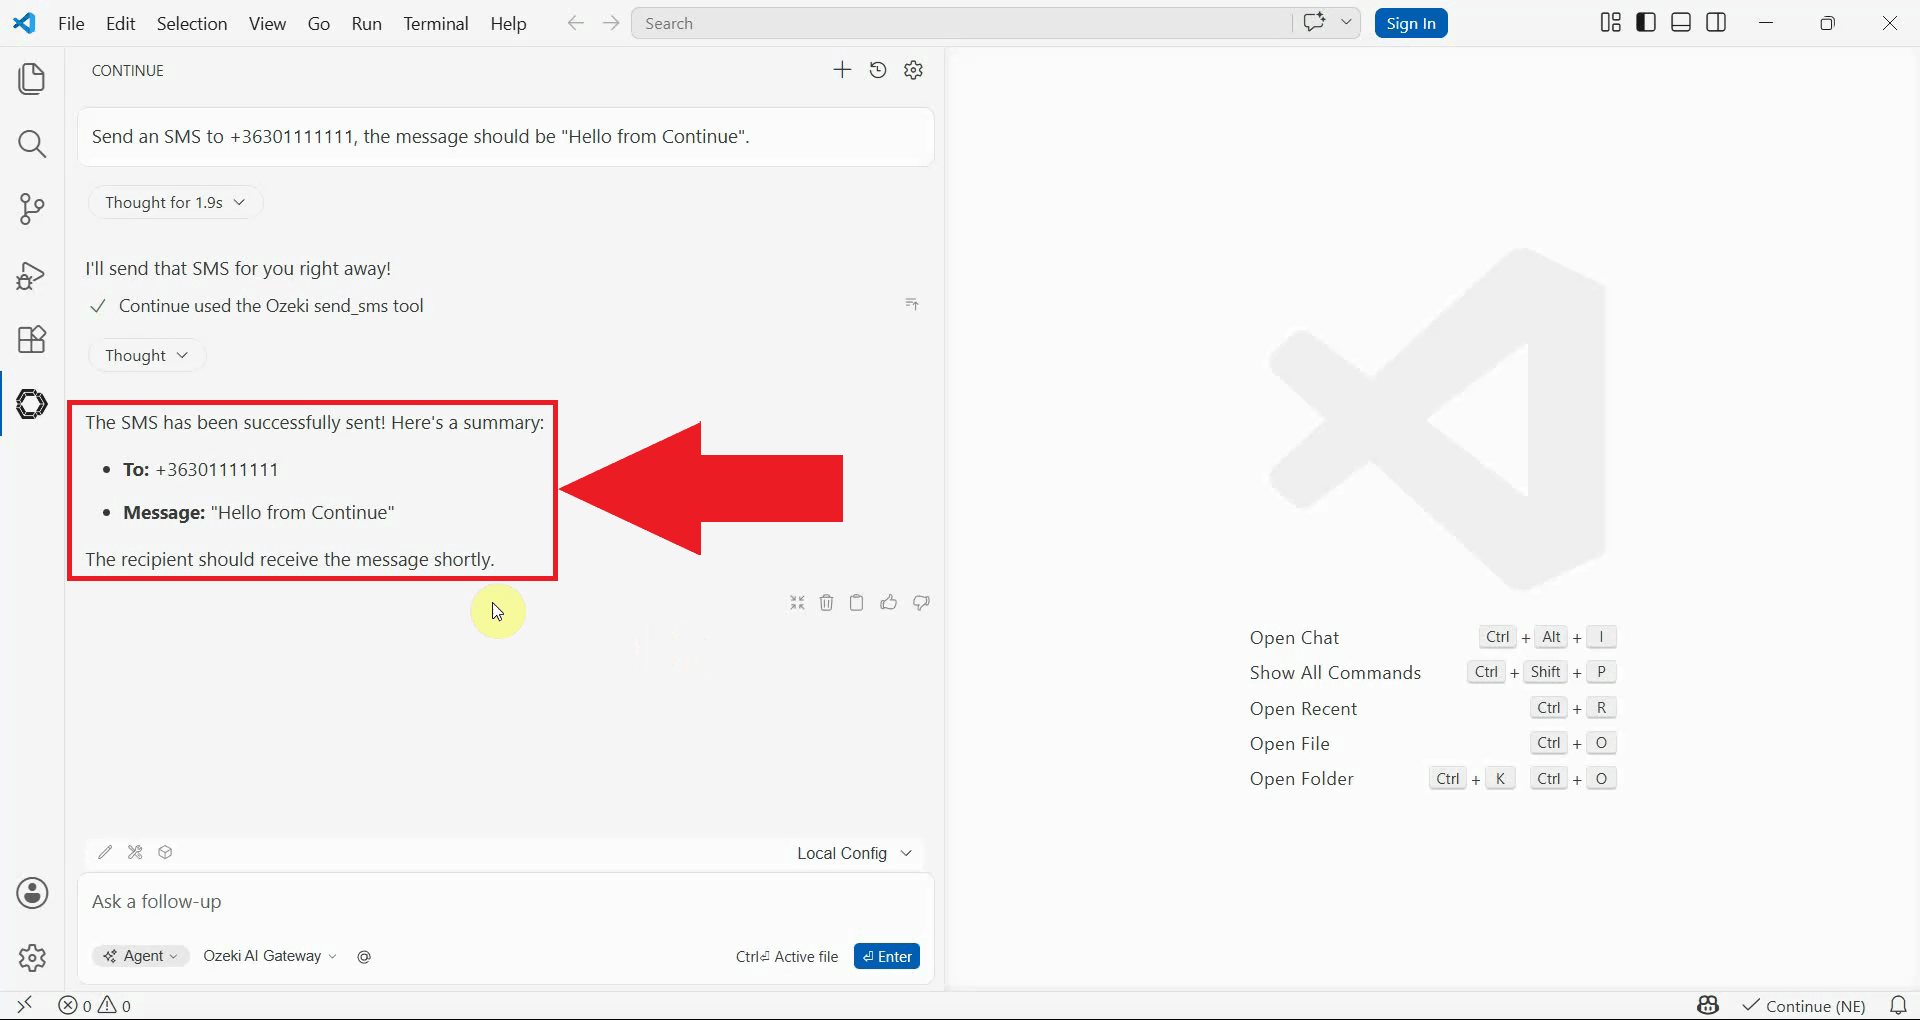The image size is (1920, 1020).
Task: Focus the 'Ask a follow-up' input
Action: coord(506,902)
